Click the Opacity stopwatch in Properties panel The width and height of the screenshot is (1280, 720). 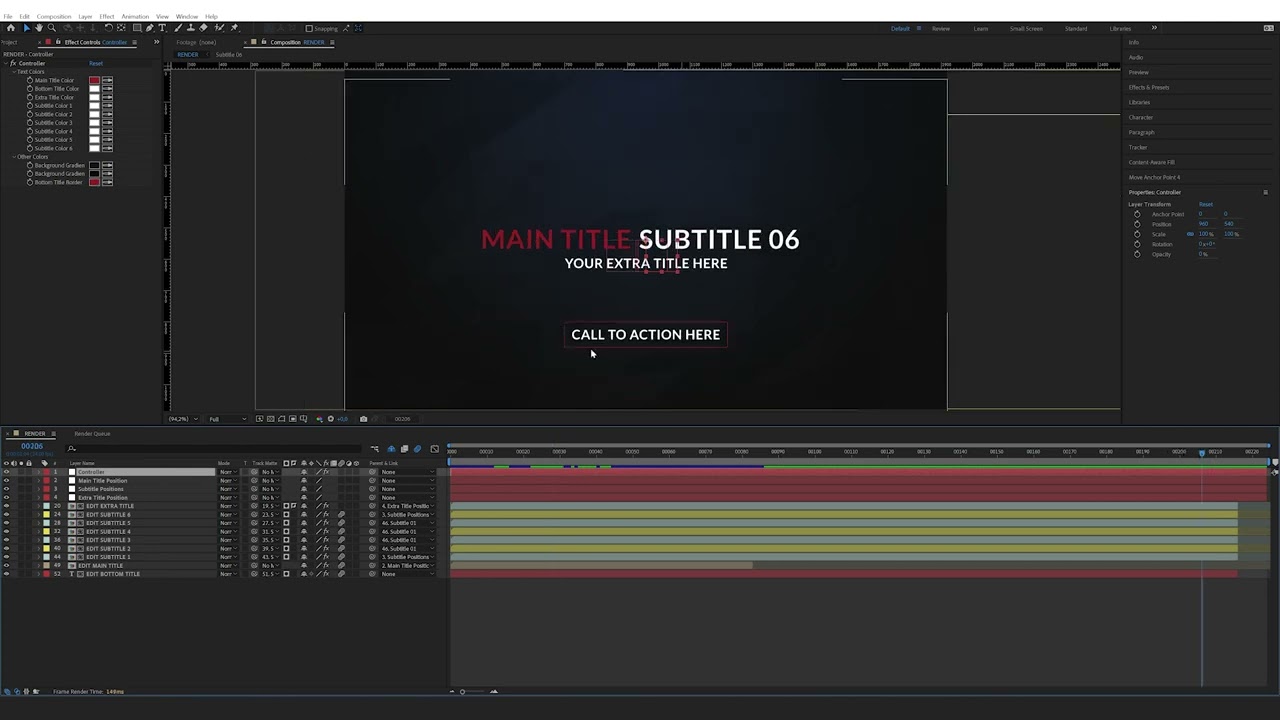coord(1137,254)
